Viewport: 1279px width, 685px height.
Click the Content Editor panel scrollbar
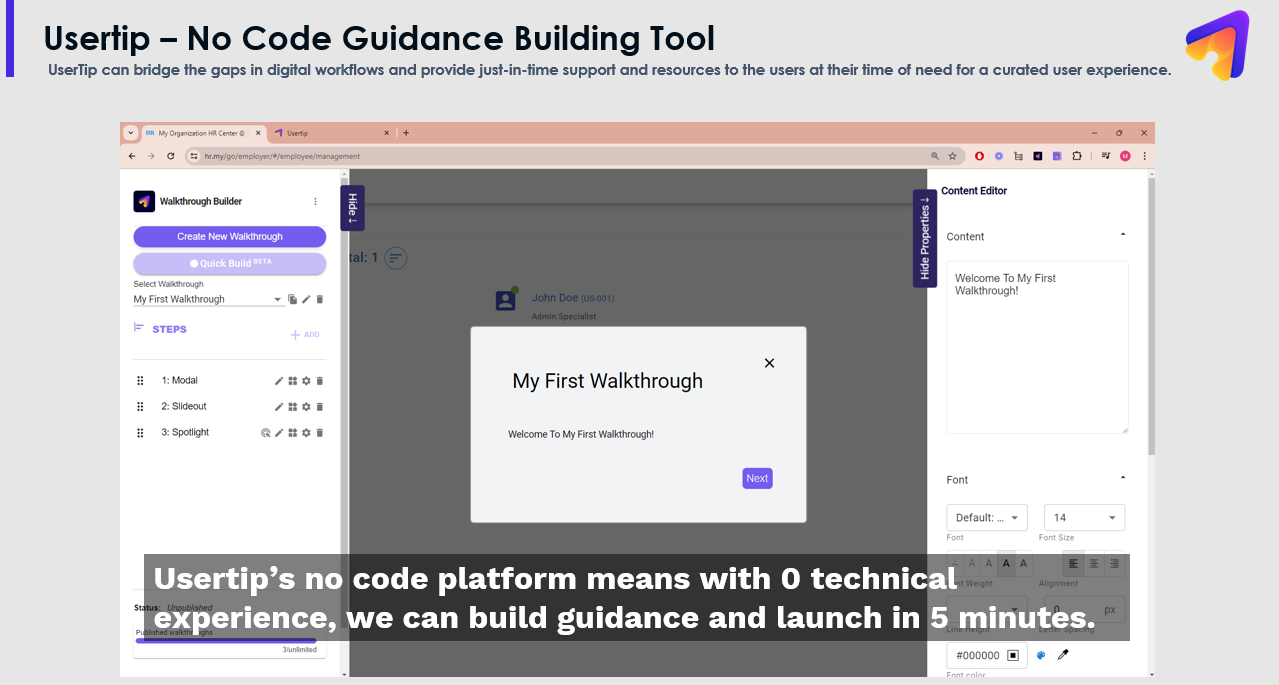coord(1151,315)
